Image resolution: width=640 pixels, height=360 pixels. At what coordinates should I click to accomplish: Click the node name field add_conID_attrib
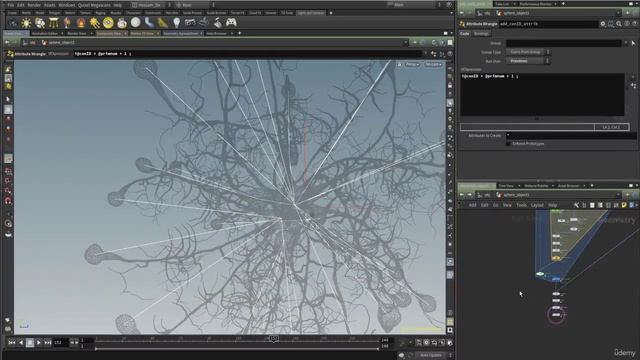click(x=548, y=24)
